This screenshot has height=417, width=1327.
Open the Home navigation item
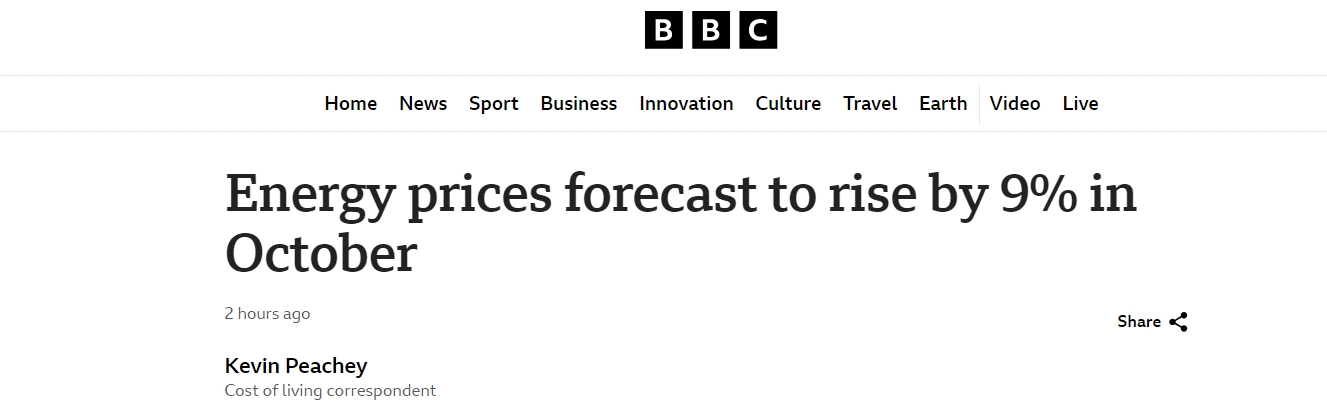point(351,104)
